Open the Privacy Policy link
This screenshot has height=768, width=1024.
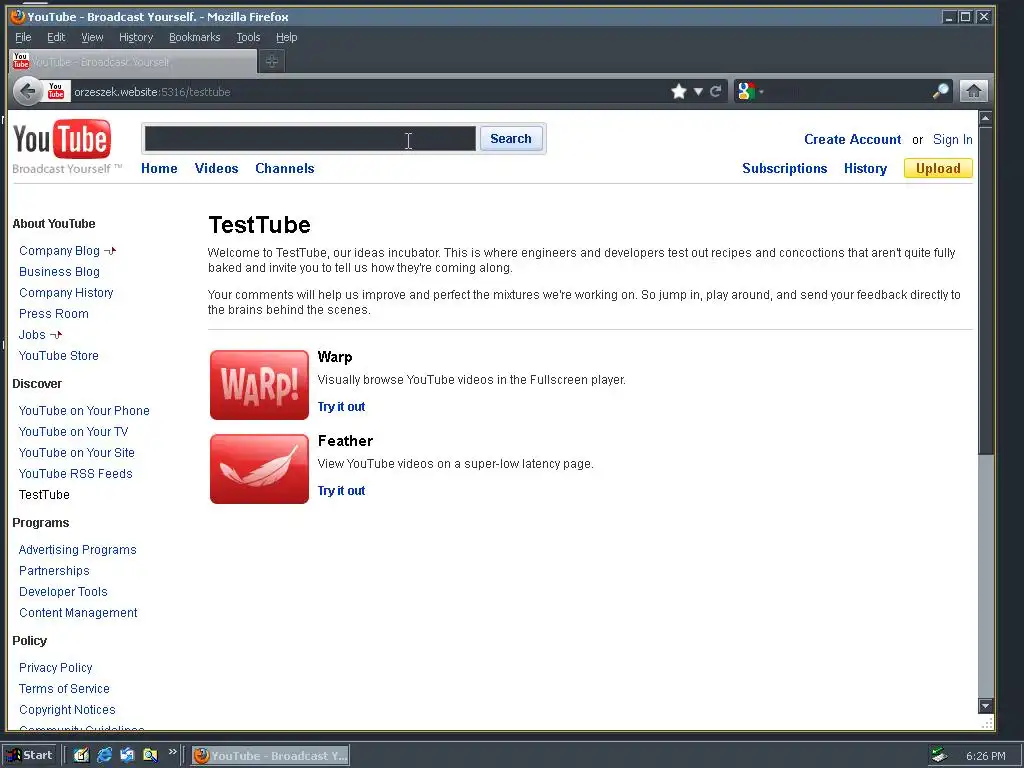pos(56,667)
